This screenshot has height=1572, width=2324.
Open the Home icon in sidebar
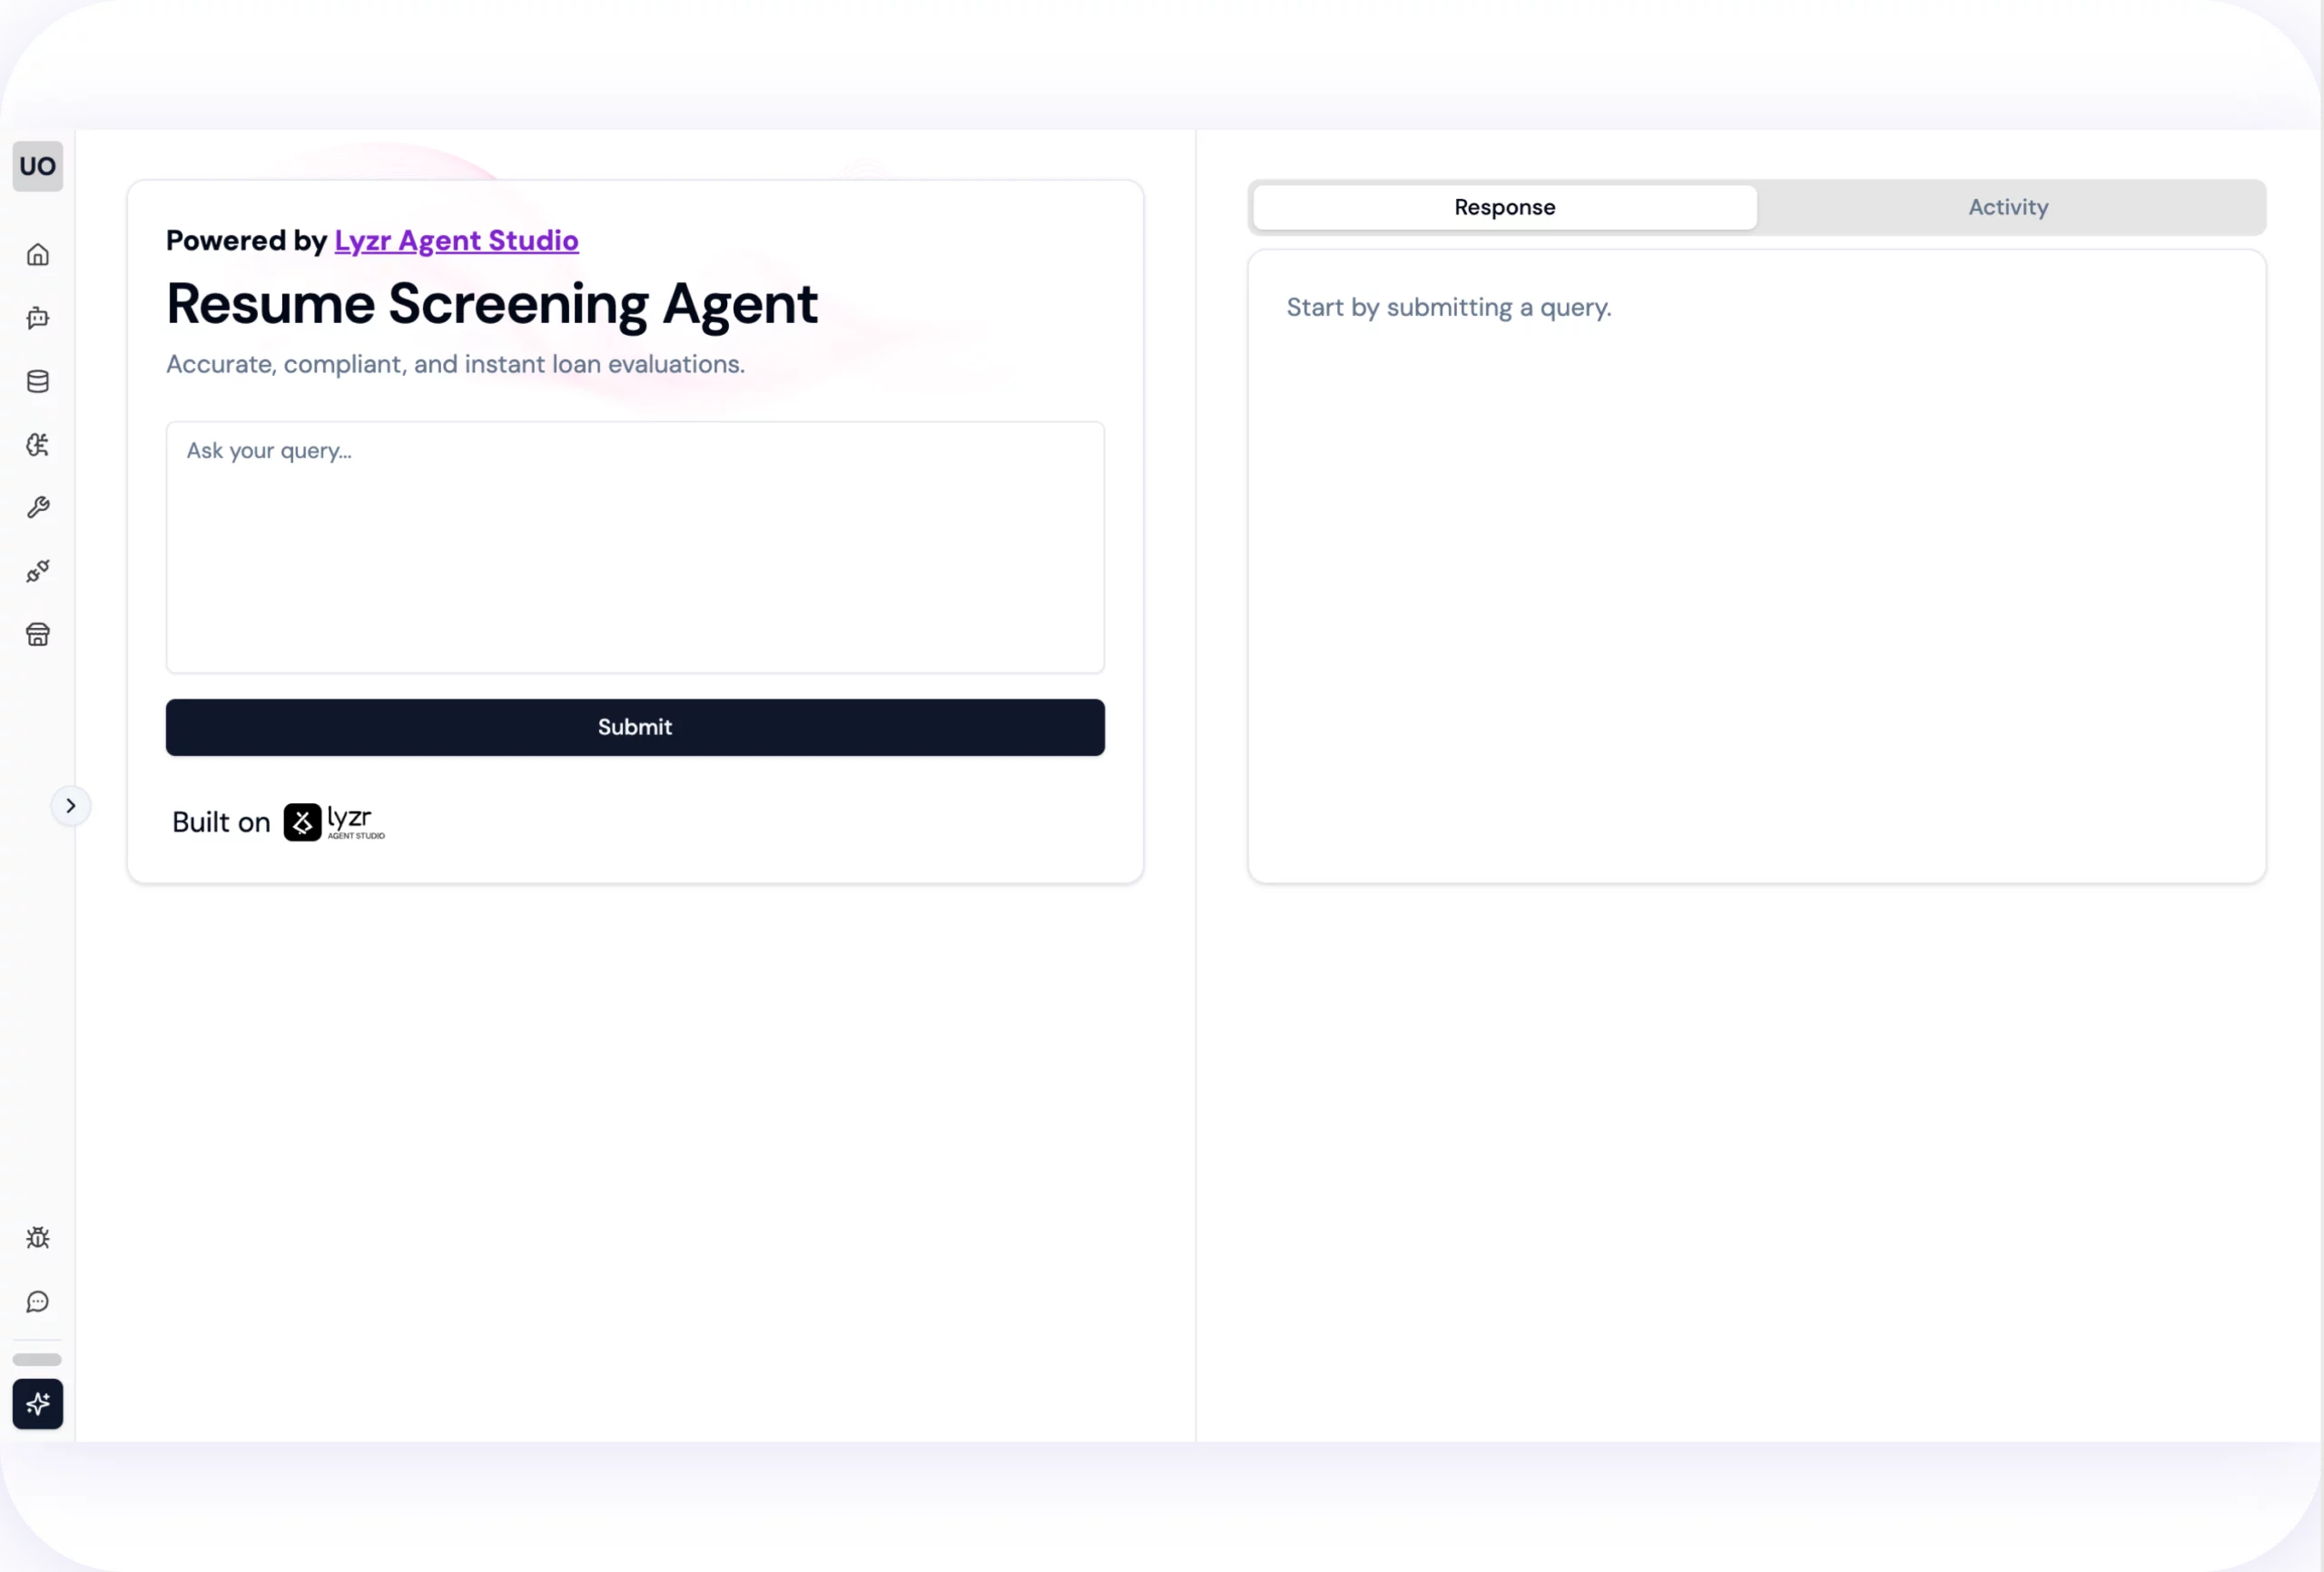coord(38,255)
